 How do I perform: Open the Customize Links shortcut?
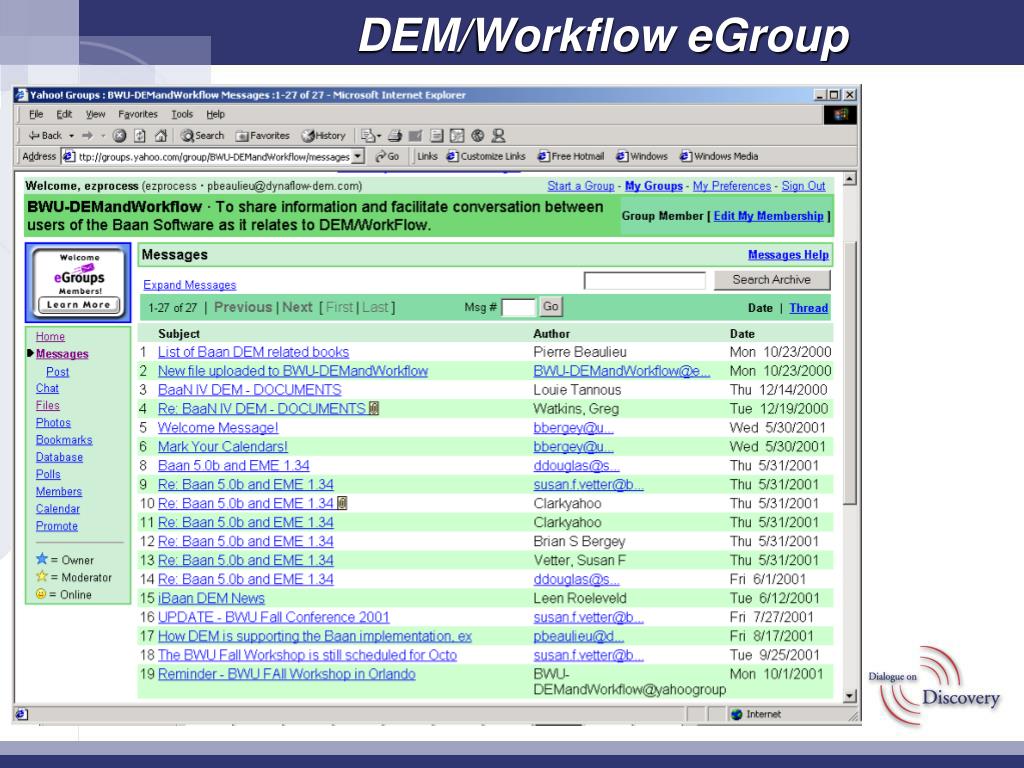pos(486,157)
